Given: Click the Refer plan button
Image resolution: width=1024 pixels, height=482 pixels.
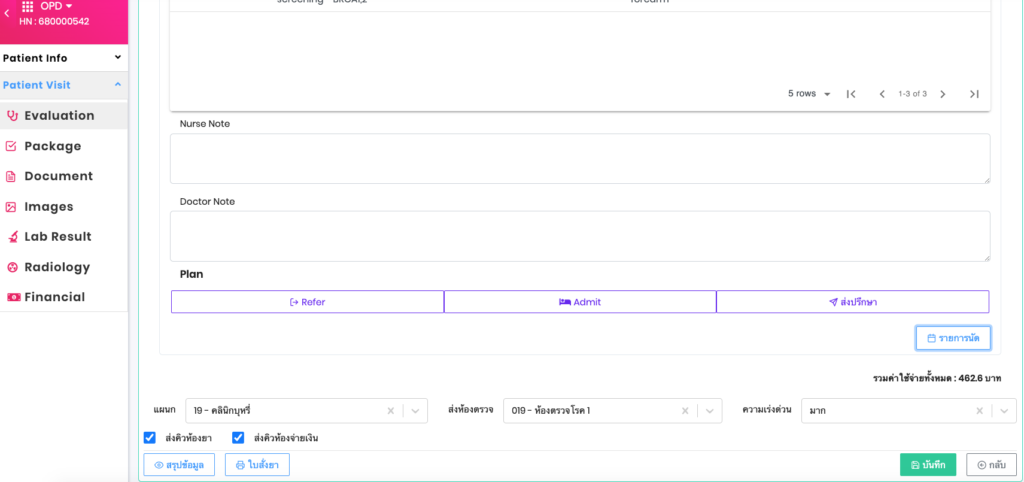Looking at the screenshot, I should pyautogui.click(x=307, y=302).
